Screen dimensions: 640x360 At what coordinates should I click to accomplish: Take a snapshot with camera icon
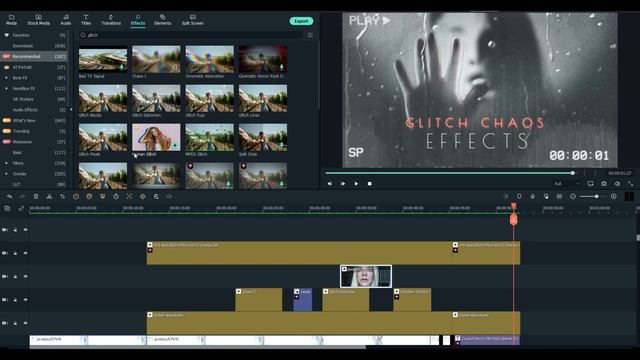point(604,184)
